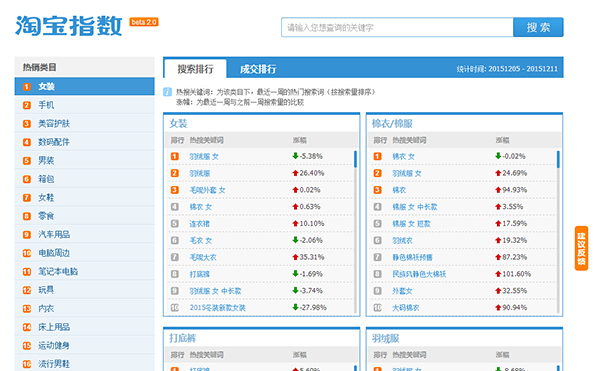Click the 女装 panel blue scrollbar thumb
The height and width of the screenshot is (371, 600).
(x=355, y=159)
